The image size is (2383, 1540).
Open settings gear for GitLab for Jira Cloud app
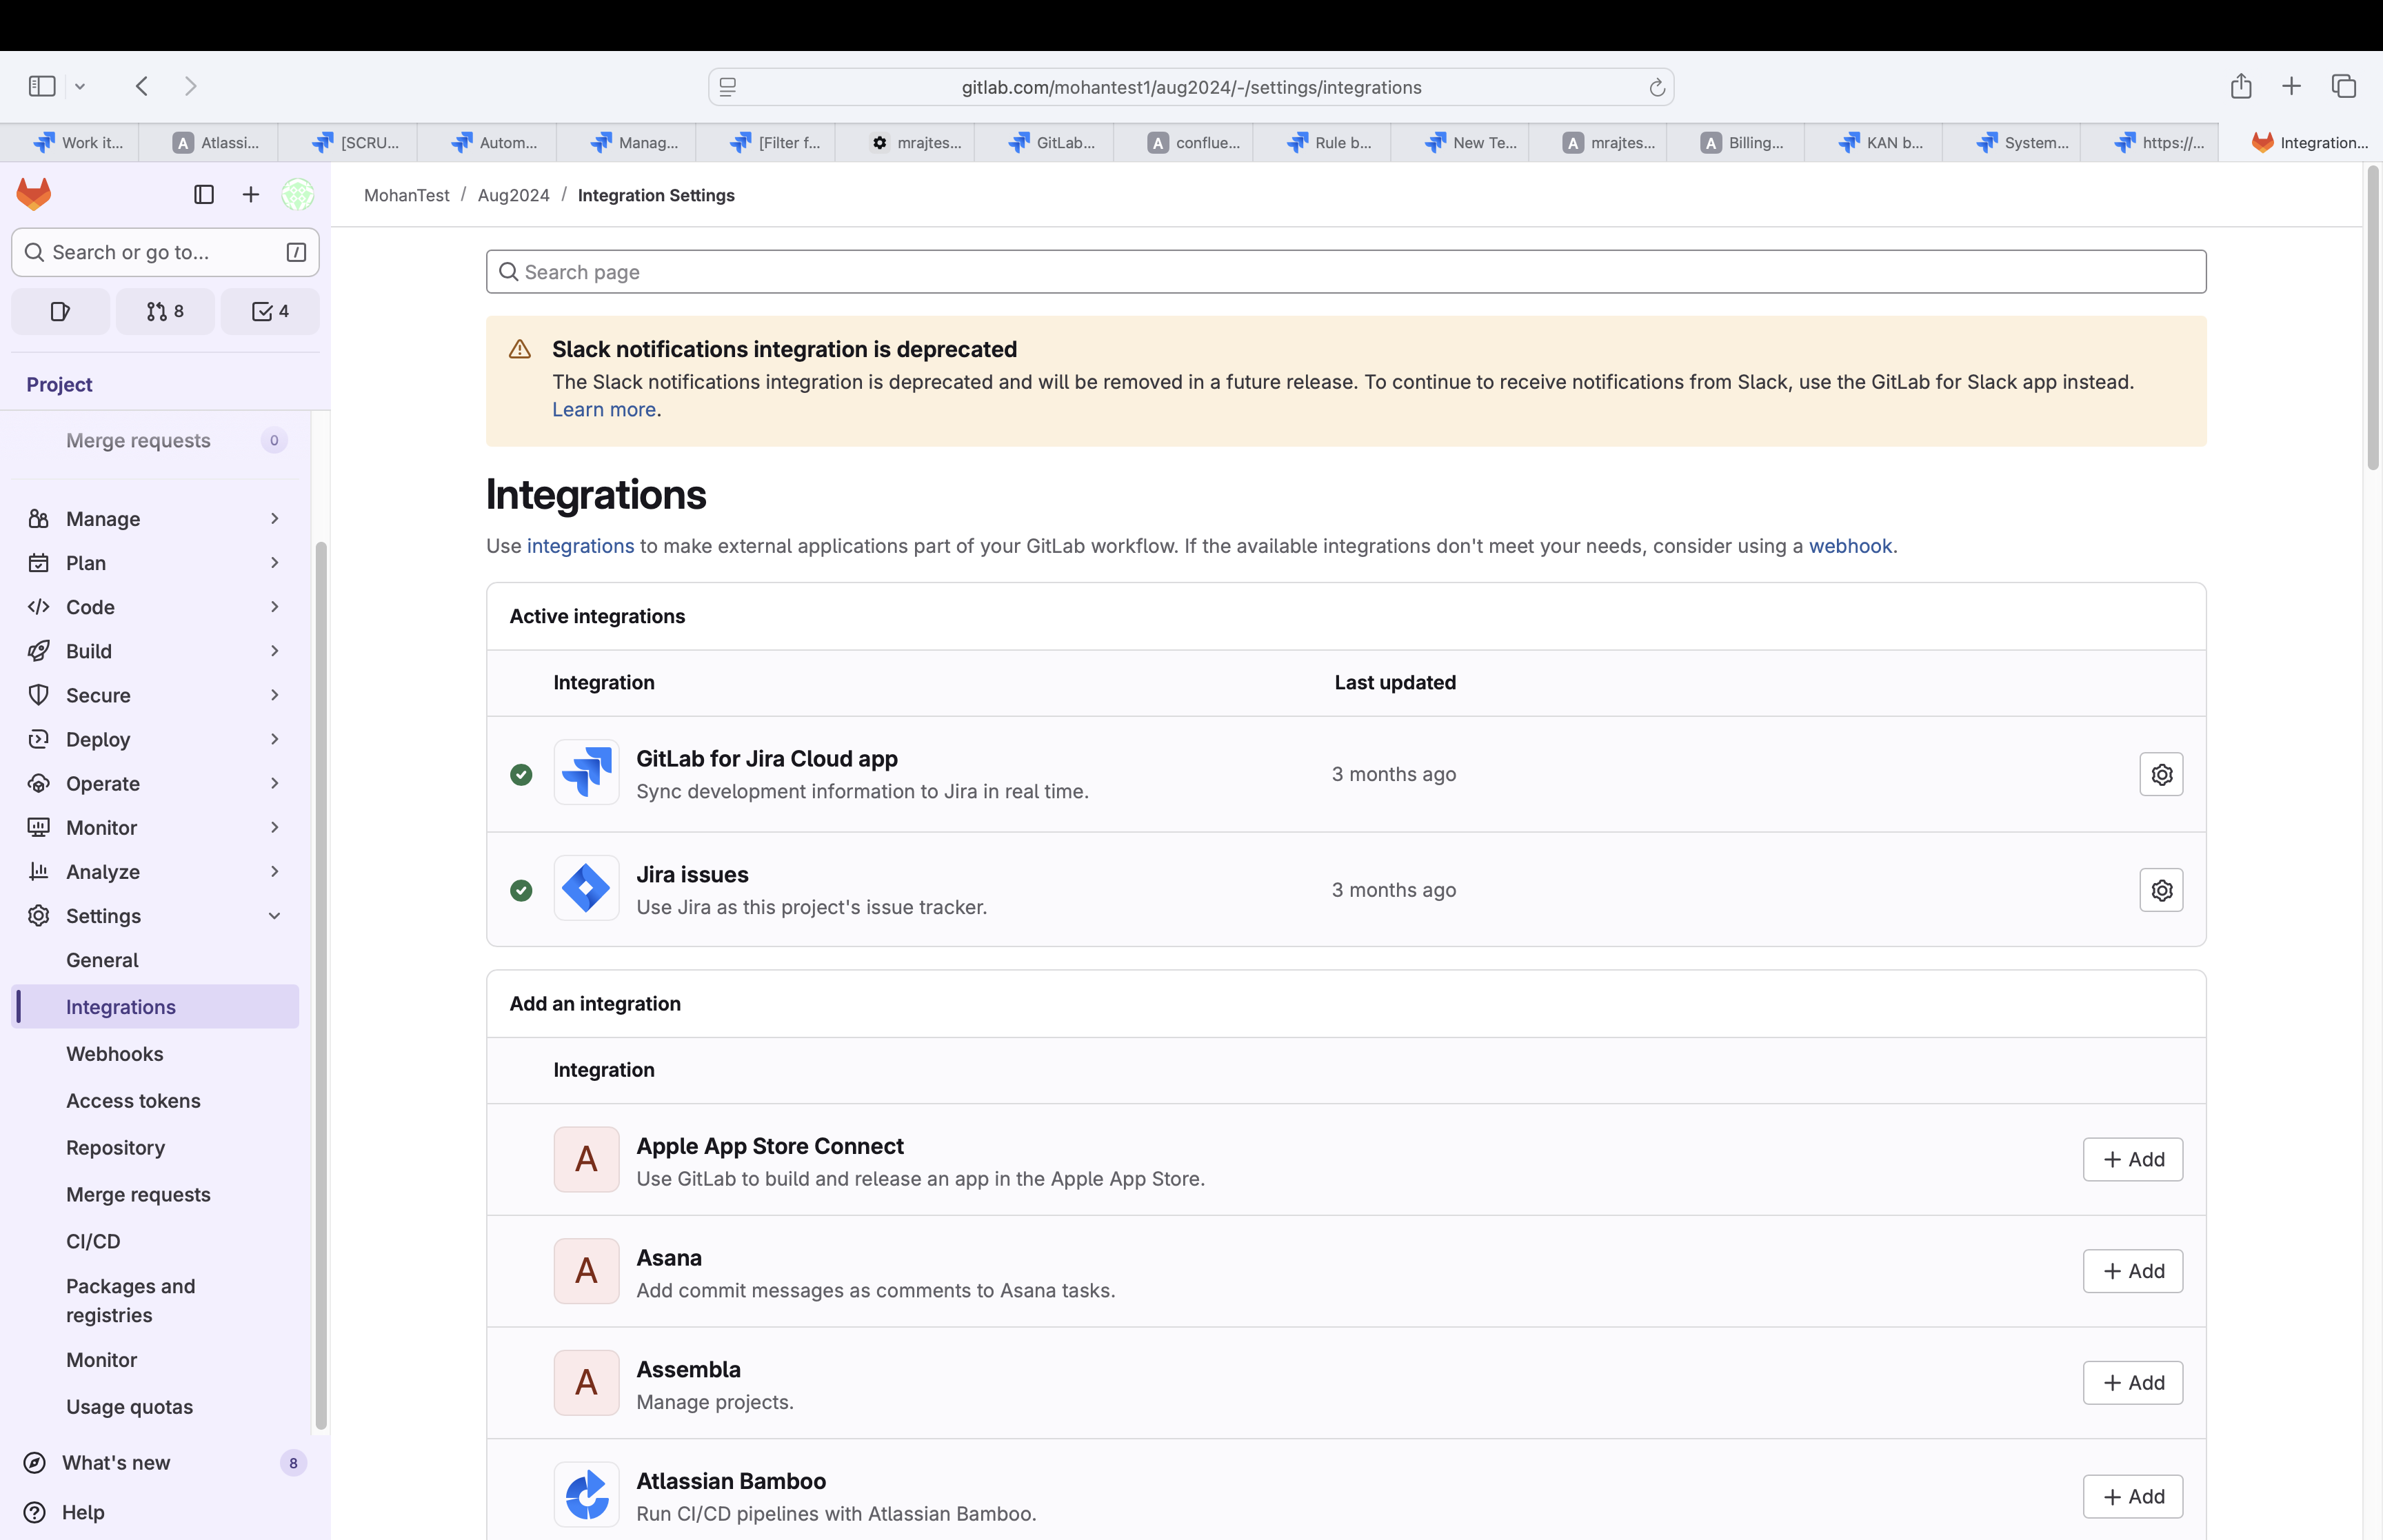[x=2161, y=774]
